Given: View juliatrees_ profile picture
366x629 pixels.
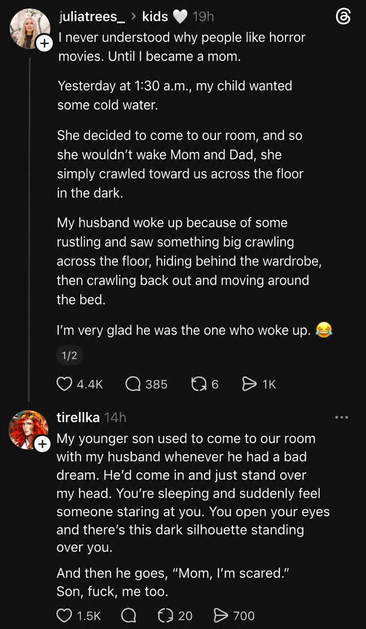Looking at the screenshot, I should pos(30,28).
